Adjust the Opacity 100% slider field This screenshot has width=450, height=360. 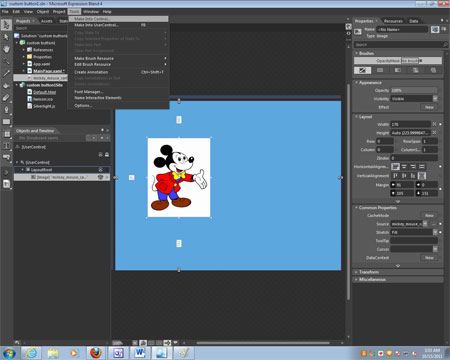pyautogui.click(x=413, y=90)
